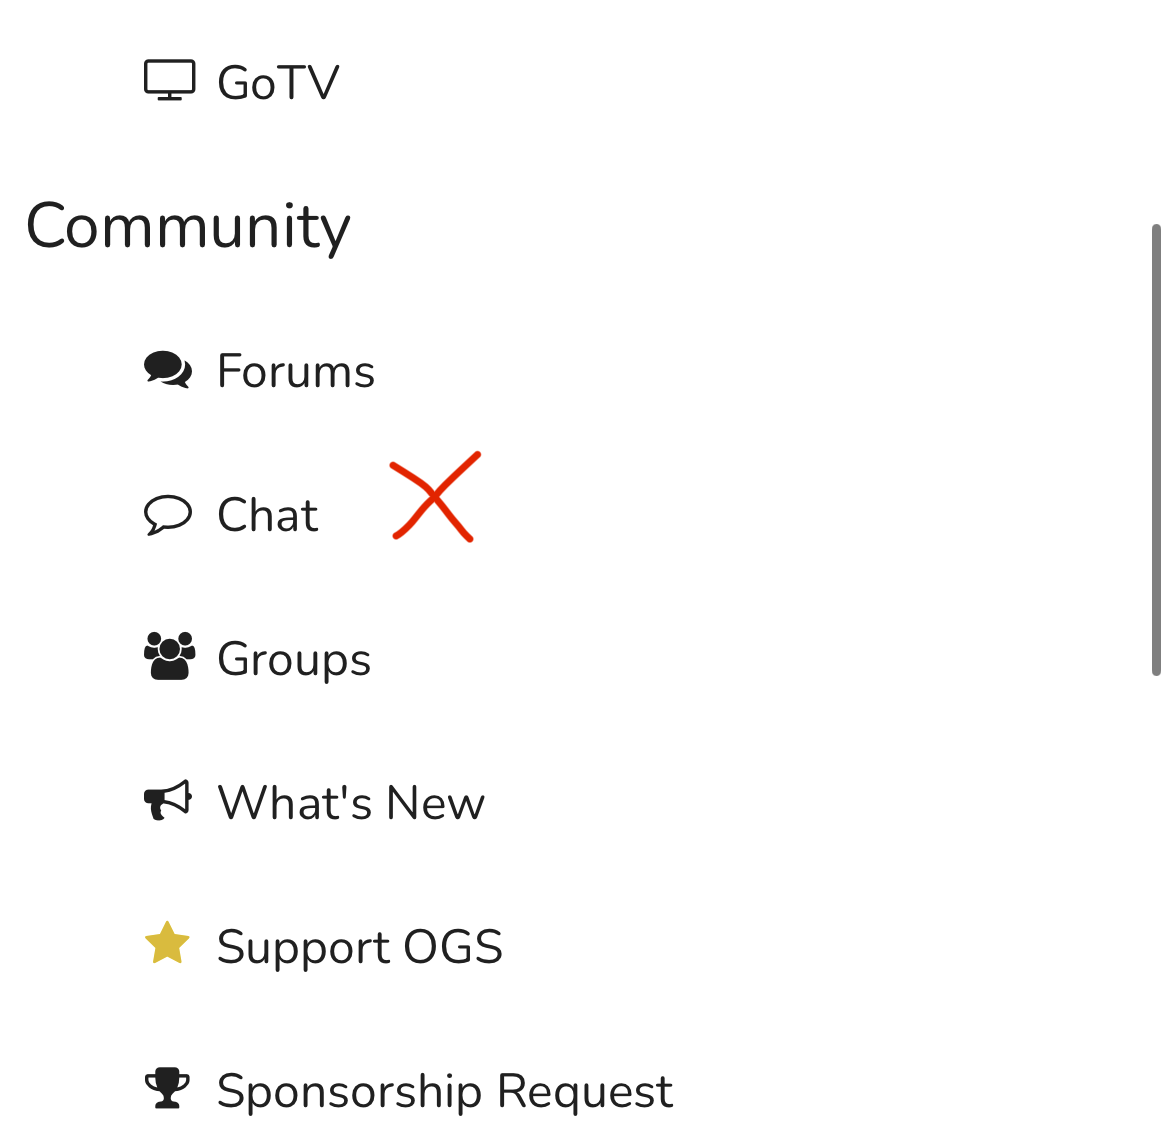
Task: Select the Sponsorship Request text label
Action: coord(445,1091)
